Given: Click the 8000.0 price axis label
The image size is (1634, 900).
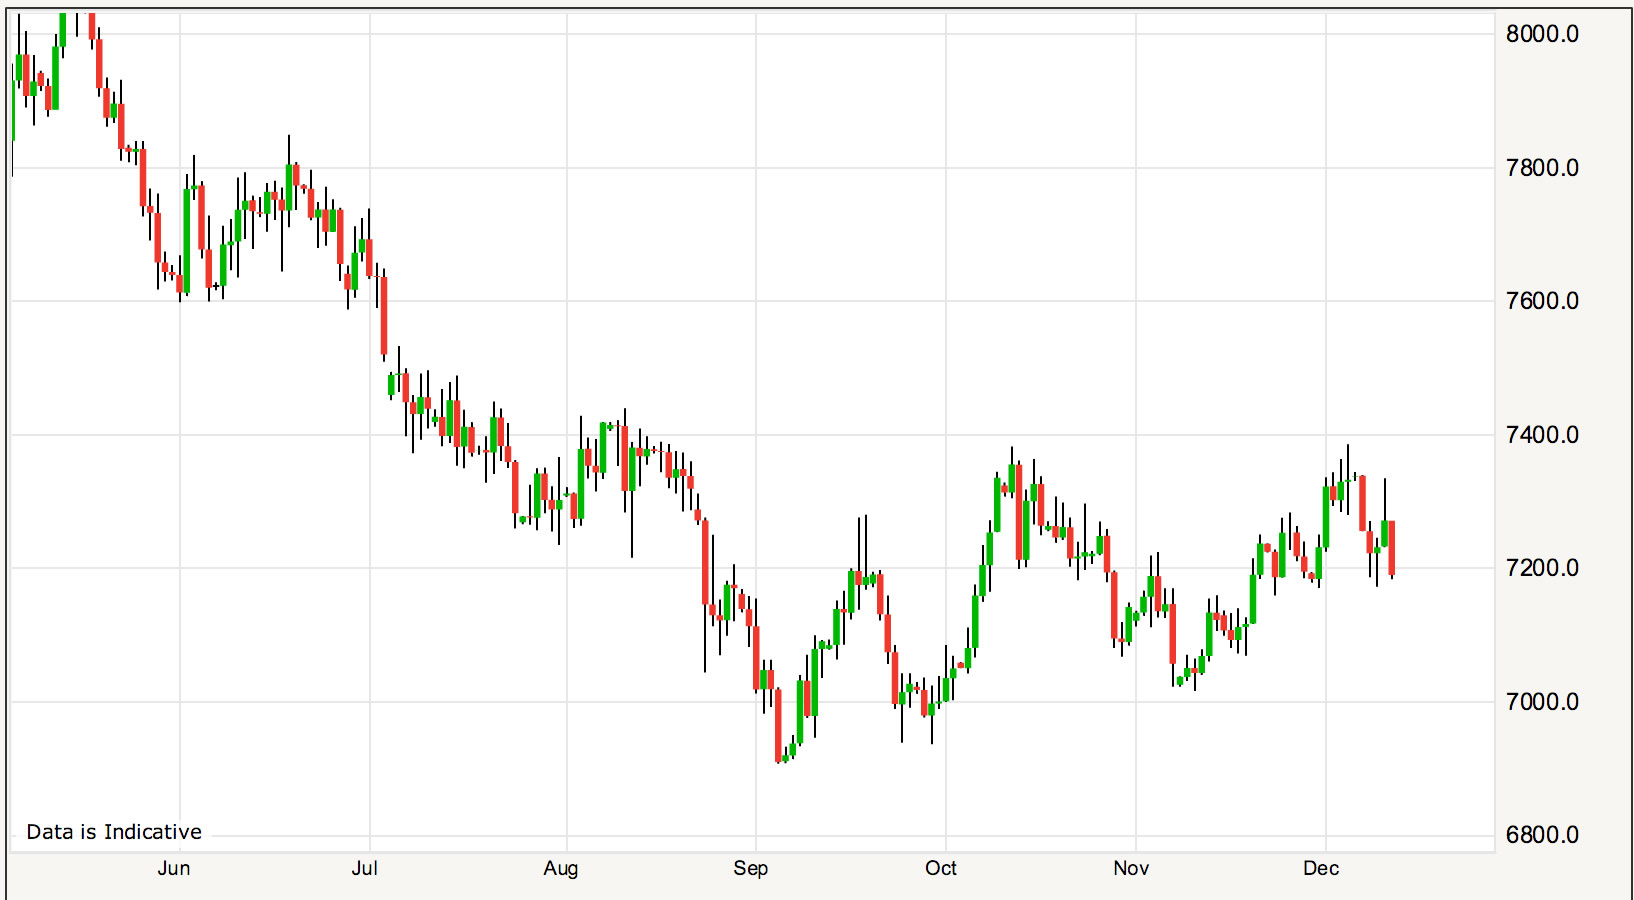Looking at the screenshot, I should (1542, 34).
